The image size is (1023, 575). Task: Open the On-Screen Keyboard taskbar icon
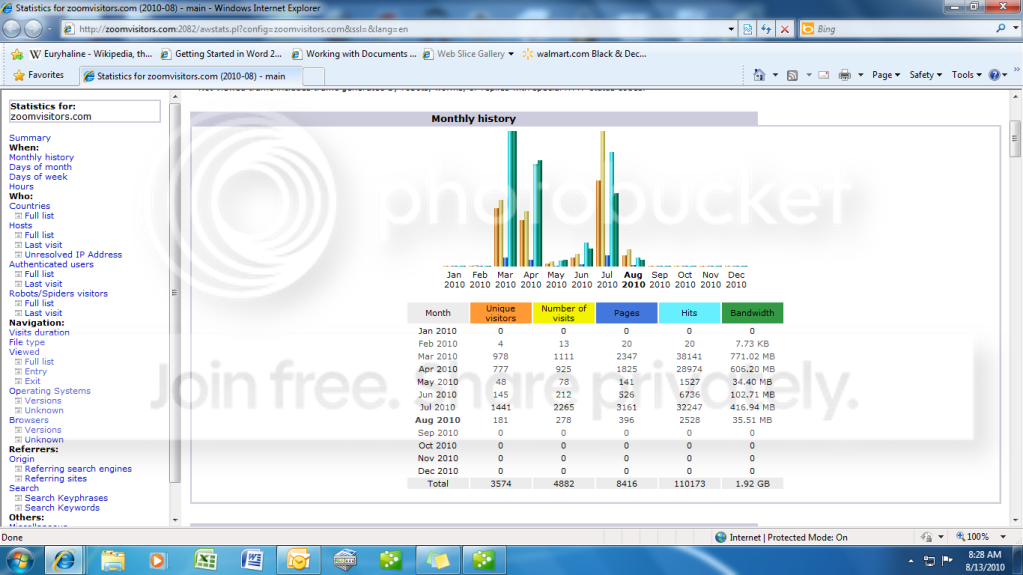click(x=344, y=561)
